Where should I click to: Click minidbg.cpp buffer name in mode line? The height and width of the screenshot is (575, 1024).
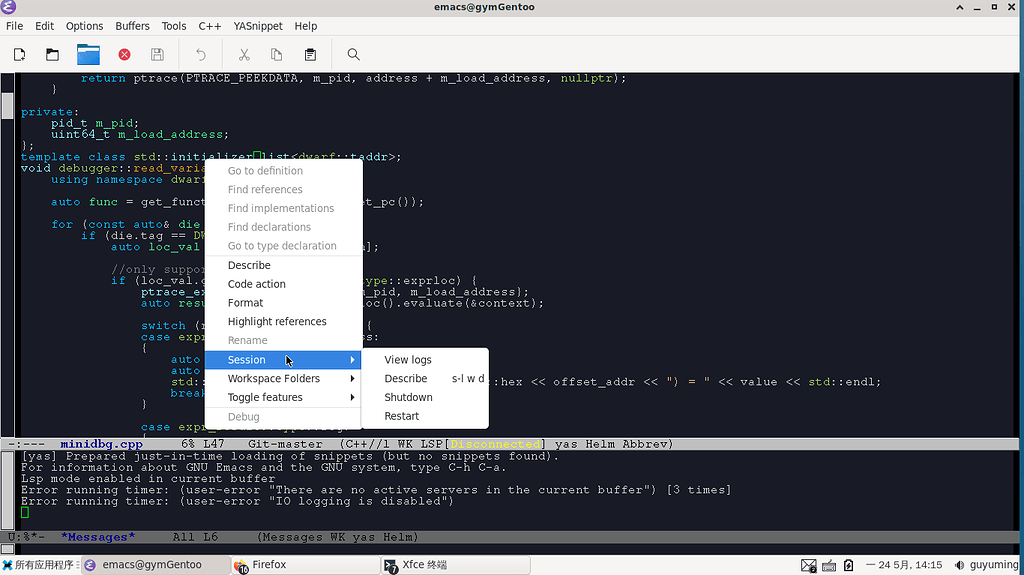pyautogui.click(x=101, y=444)
